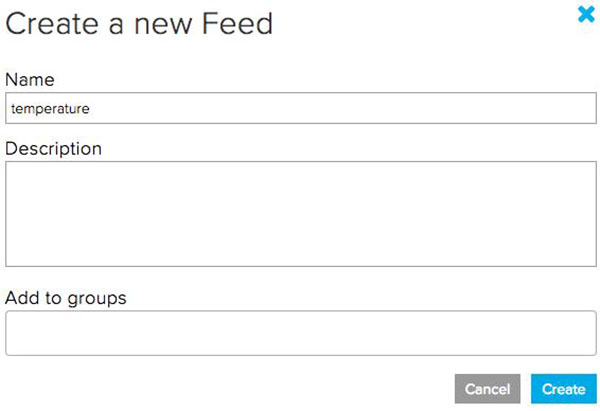
Task: Open the groups selection box
Action: point(300,333)
